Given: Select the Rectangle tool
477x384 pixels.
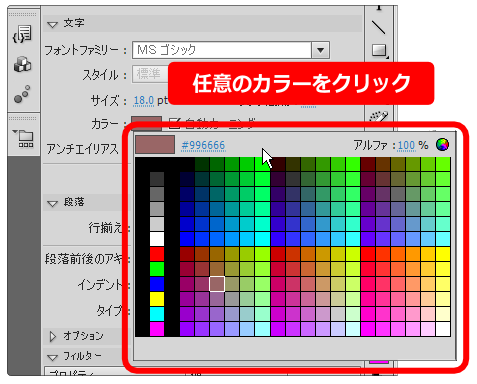Looking at the screenshot, I should [x=380, y=51].
